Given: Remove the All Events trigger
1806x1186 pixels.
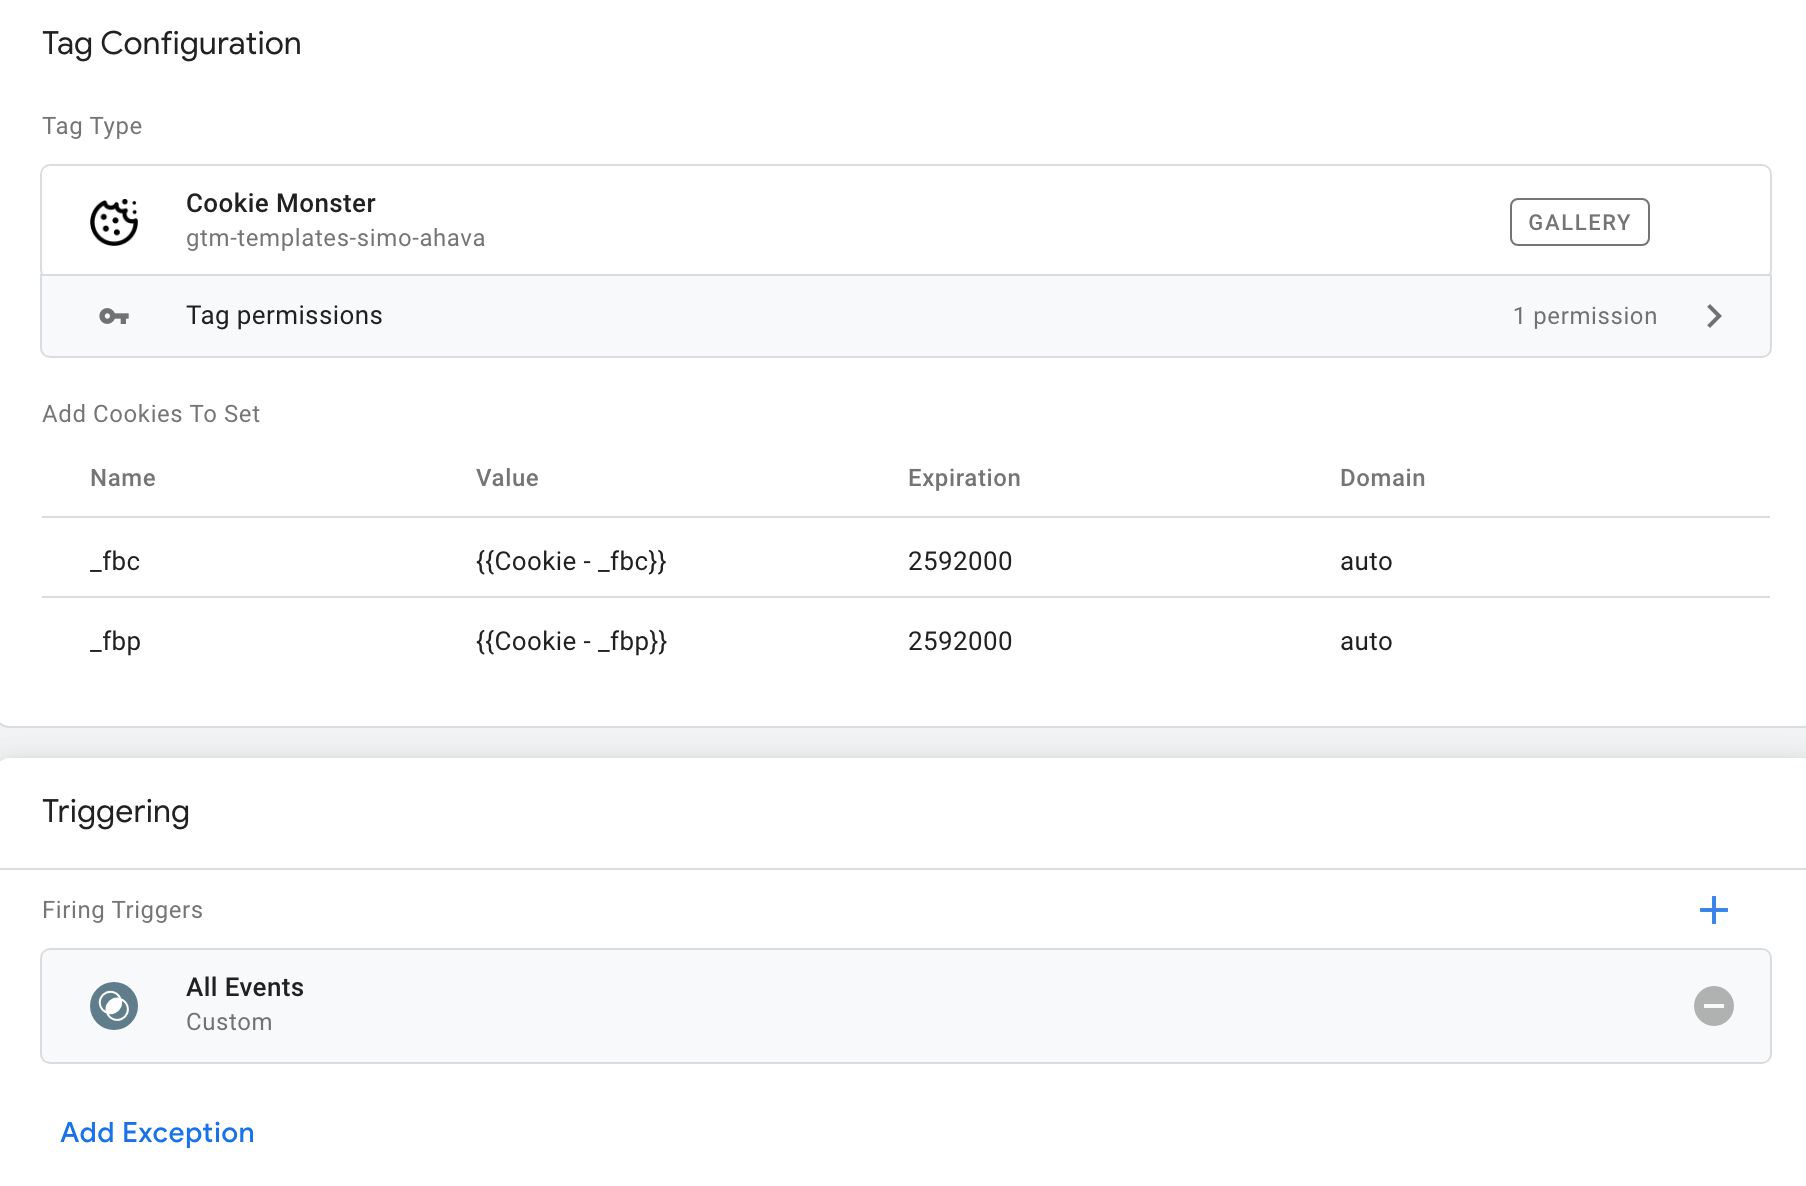Looking at the screenshot, I should point(1714,1006).
